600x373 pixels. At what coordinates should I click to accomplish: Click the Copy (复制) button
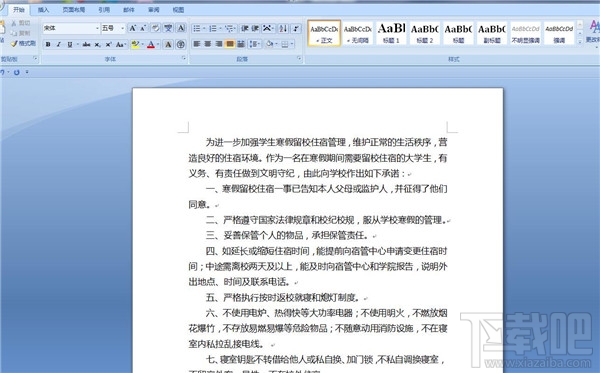[x=20, y=33]
